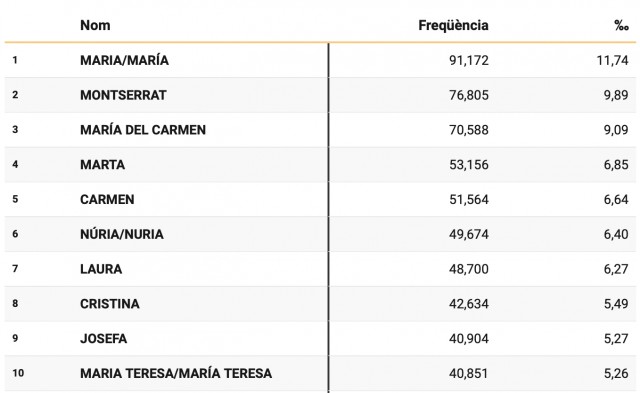Select the MARIA TERESA/MARÍA TERESA cell
This screenshot has height=393, width=640.
click(x=176, y=373)
